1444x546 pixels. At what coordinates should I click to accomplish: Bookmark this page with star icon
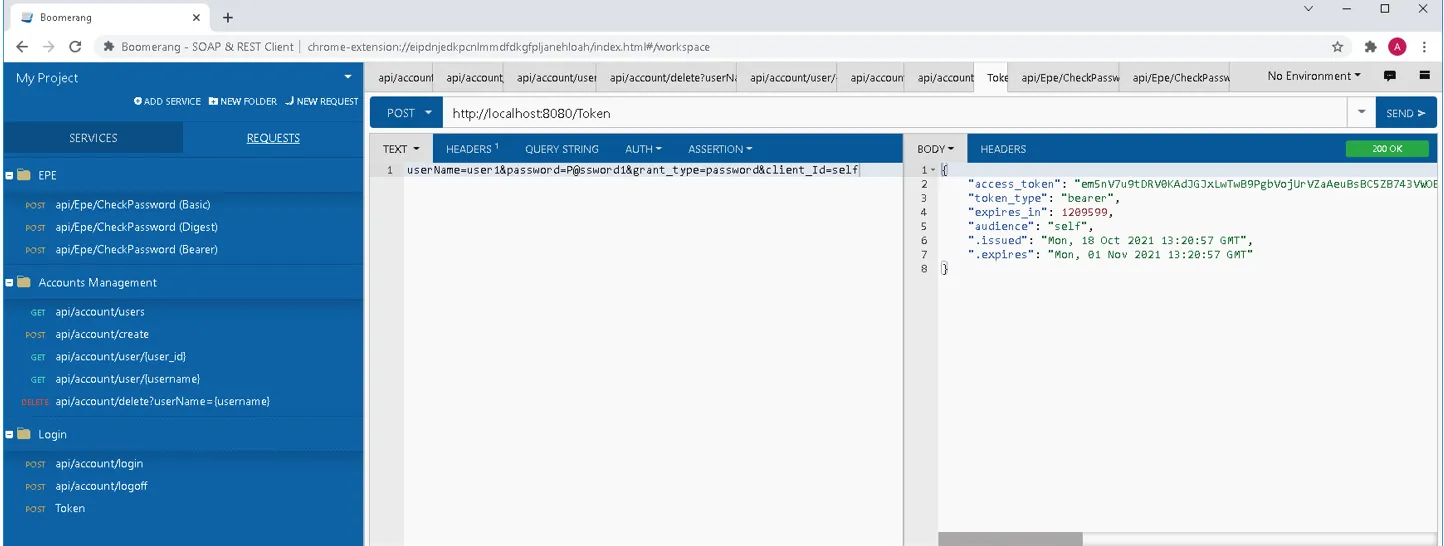[1337, 47]
